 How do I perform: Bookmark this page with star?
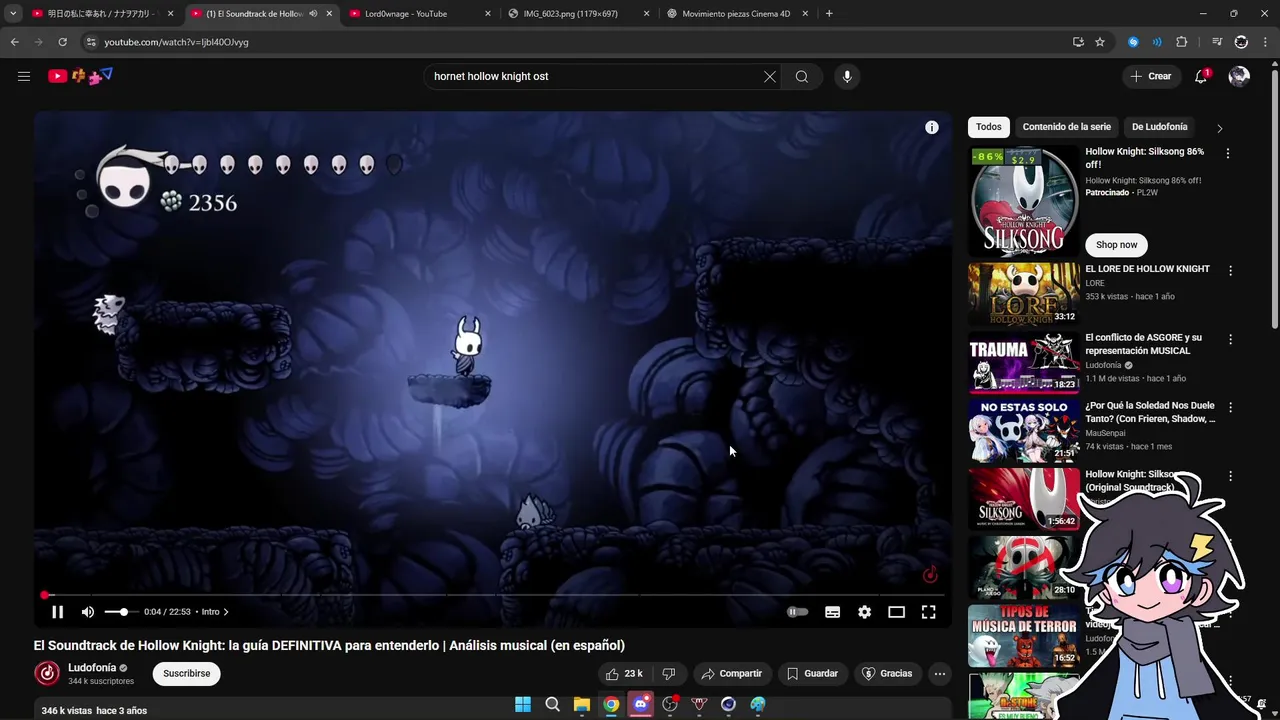pyautogui.click(x=1100, y=42)
